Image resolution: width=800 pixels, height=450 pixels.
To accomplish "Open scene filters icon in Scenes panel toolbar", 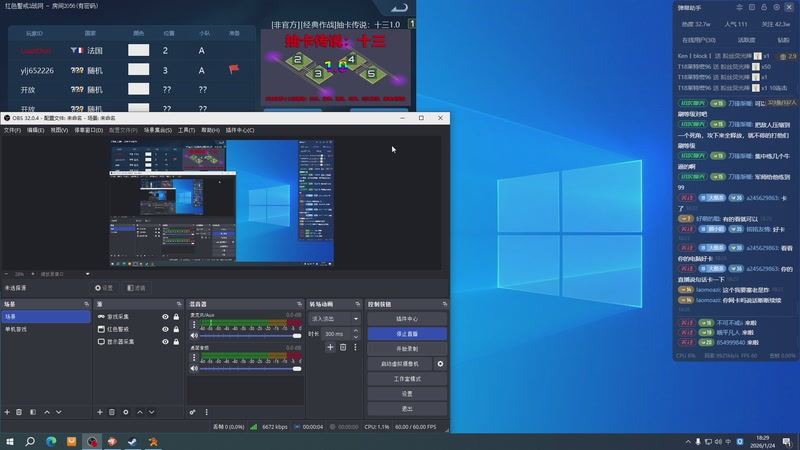I will point(33,412).
